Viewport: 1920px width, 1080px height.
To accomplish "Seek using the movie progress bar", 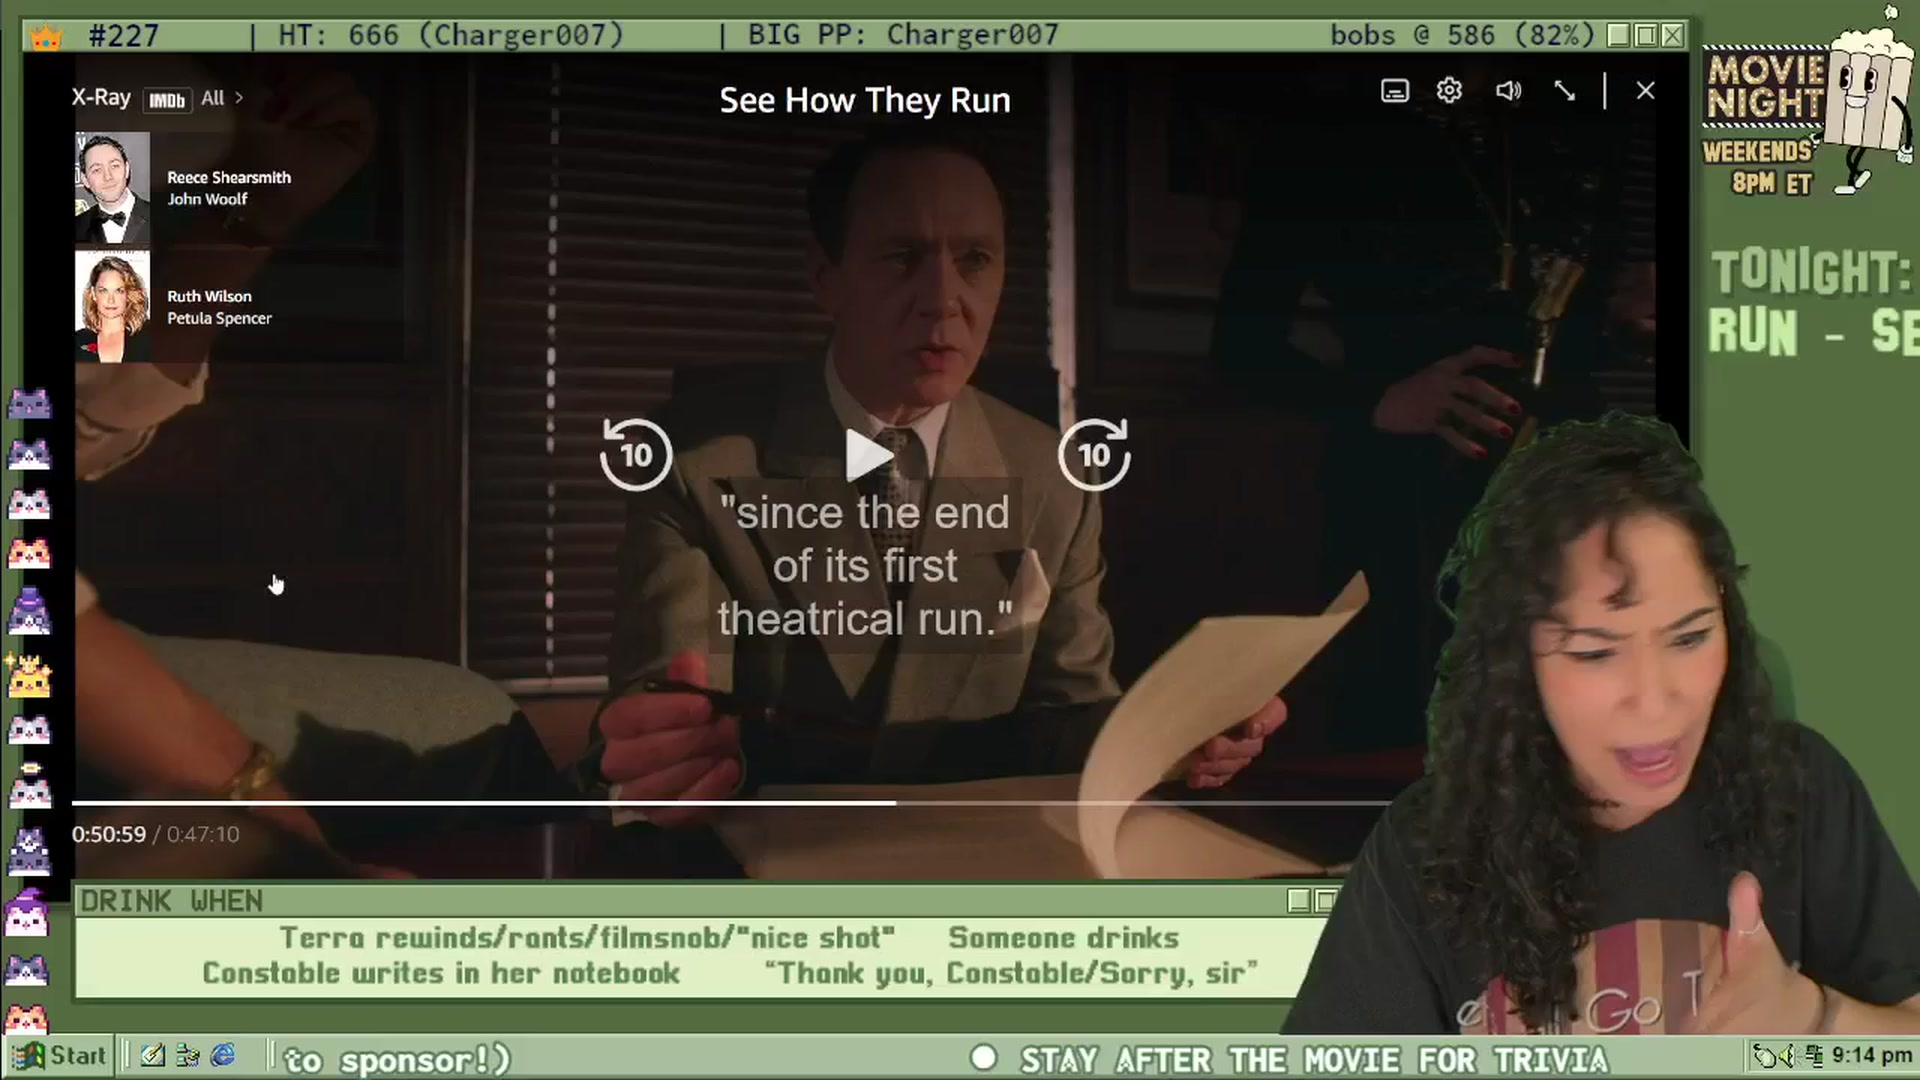I will tap(730, 803).
